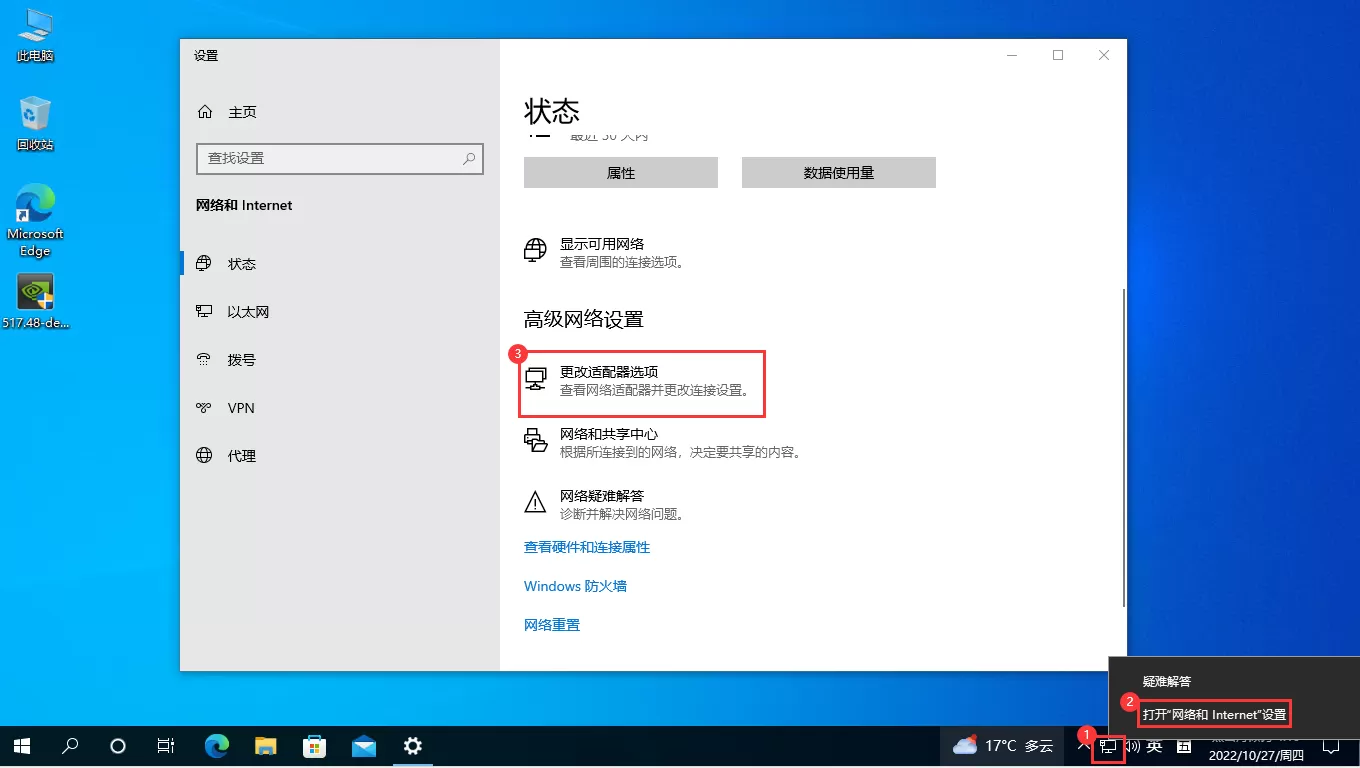Click 查看硬件和连接属性
This screenshot has height=768, width=1360.
pyautogui.click(x=587, y=547)
